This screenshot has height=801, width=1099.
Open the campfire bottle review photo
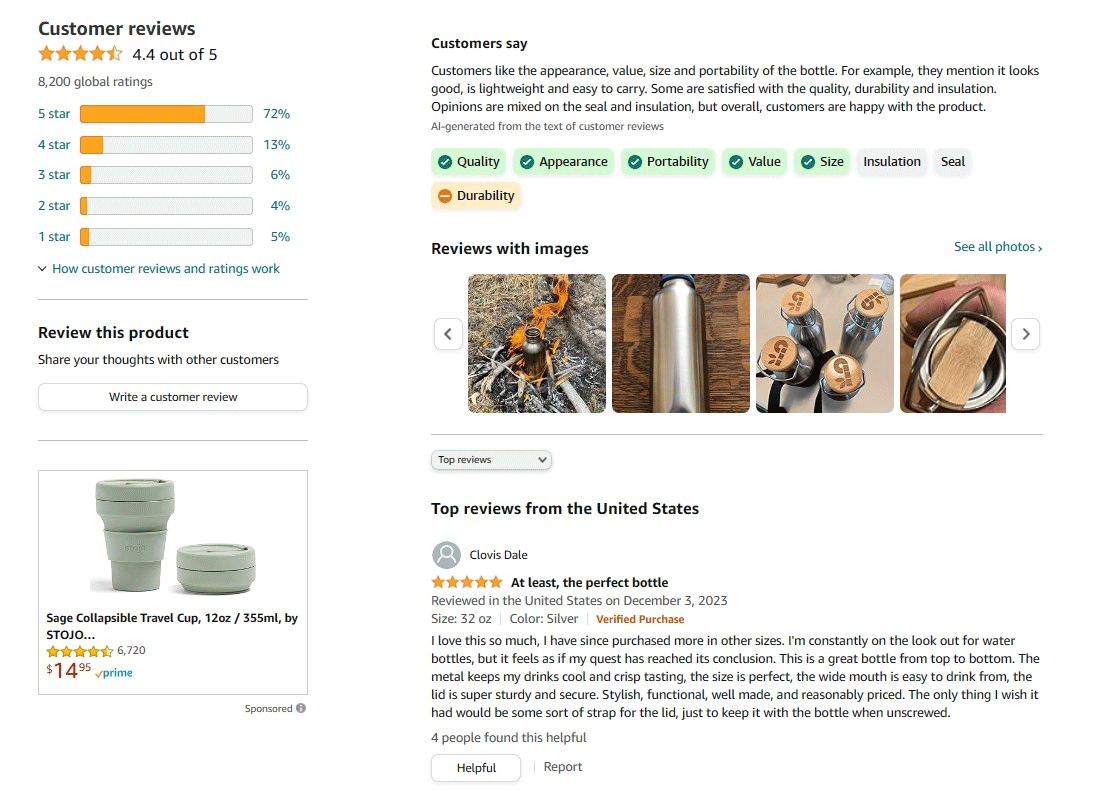click(537, 343)
